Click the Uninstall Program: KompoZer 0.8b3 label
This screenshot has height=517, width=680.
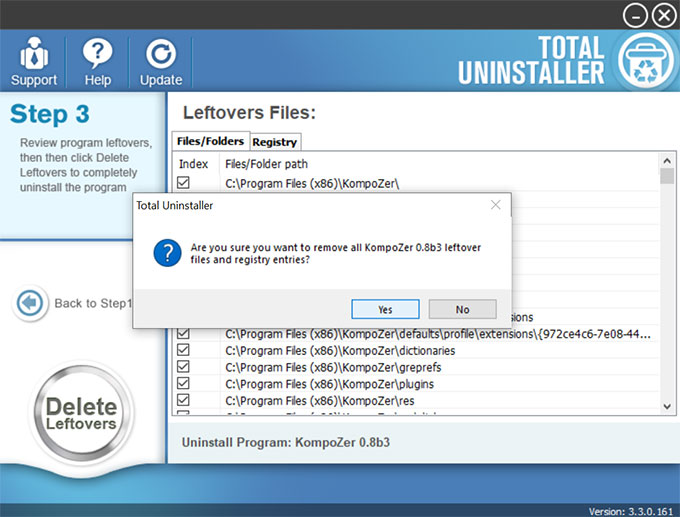(286, 442)
